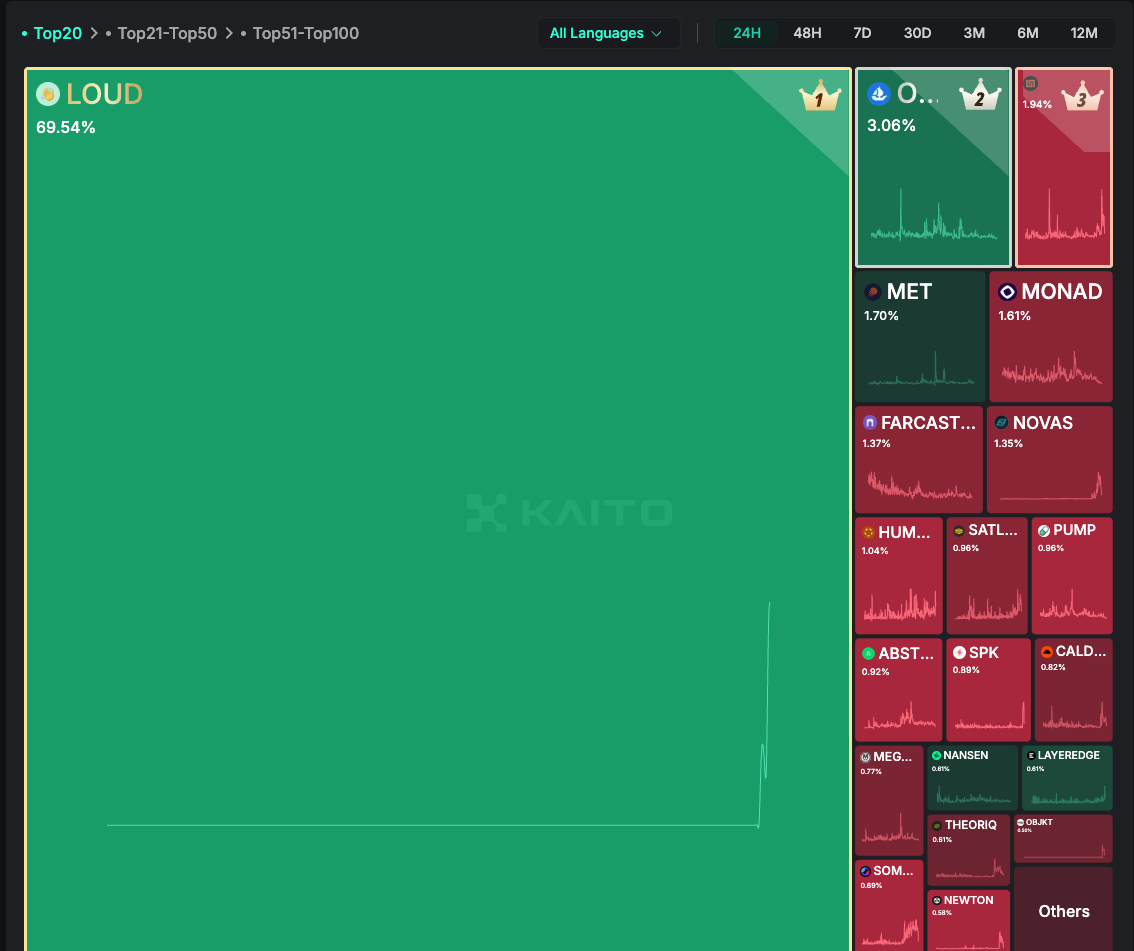Click the Farcaster purple logo icon
This screenshot has width=1134, height=951.
869,423
